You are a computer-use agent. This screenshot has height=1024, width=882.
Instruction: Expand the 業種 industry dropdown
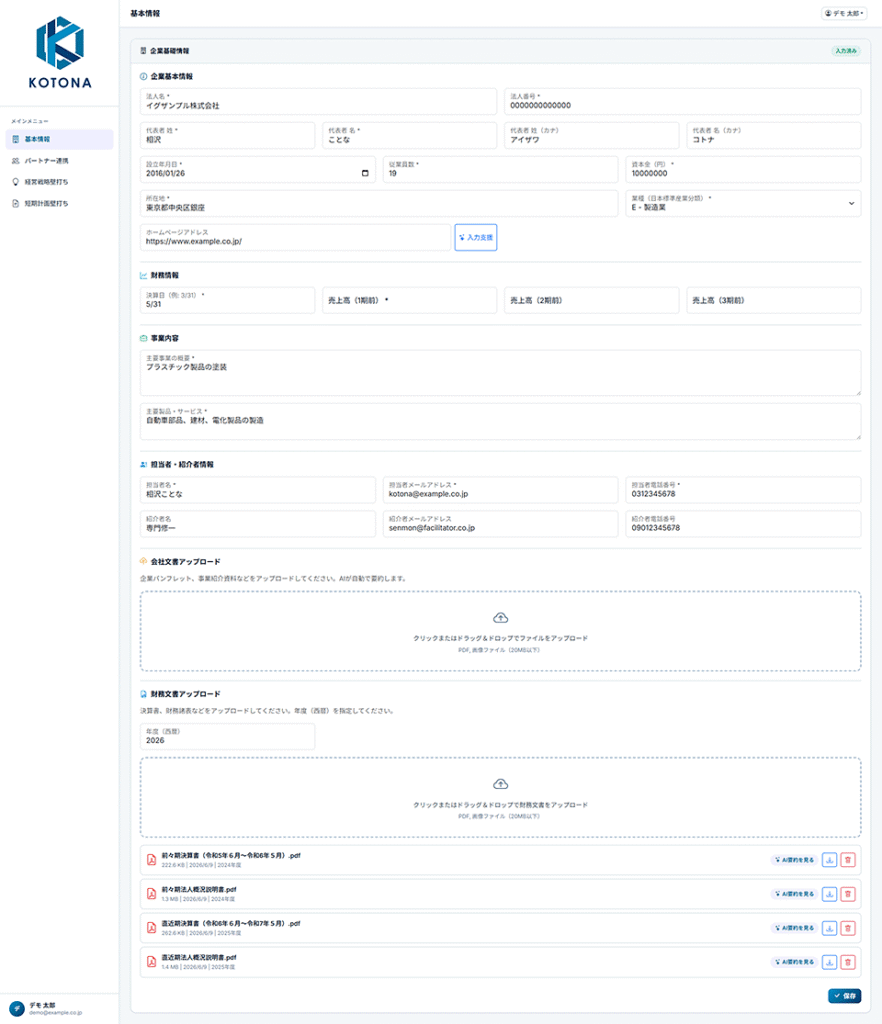click(x=743, y=203)
